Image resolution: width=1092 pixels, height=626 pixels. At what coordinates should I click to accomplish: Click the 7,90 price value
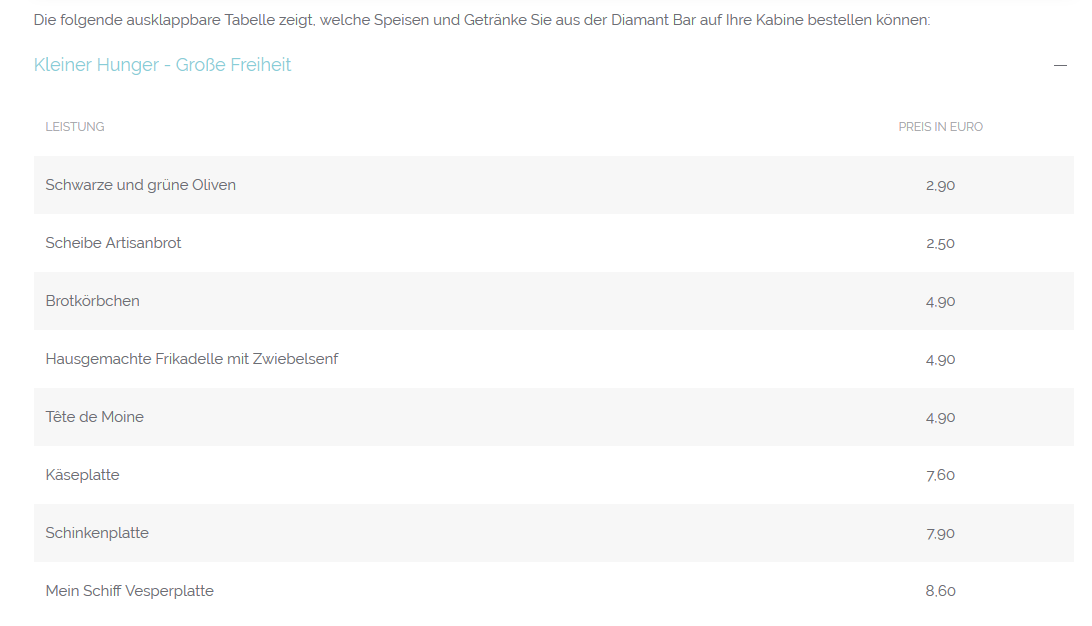coord(940,533)
